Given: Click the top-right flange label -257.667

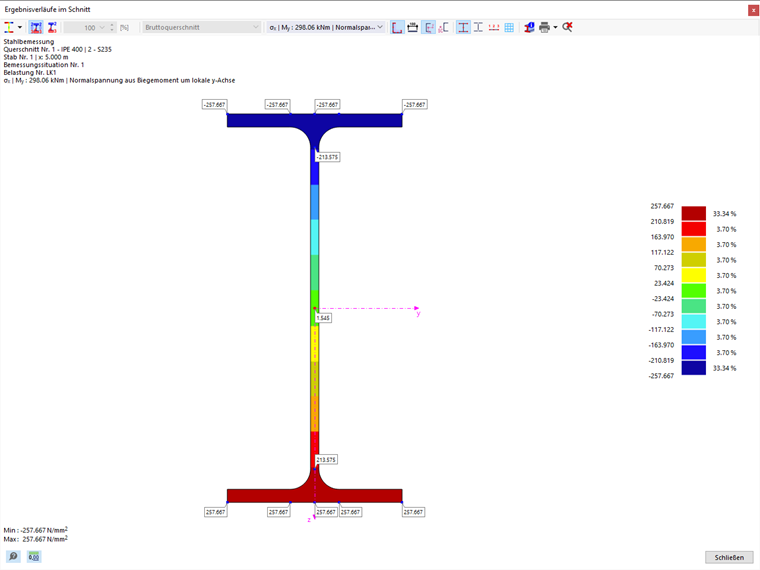Looking at the screenshot, I should [414, 105].
